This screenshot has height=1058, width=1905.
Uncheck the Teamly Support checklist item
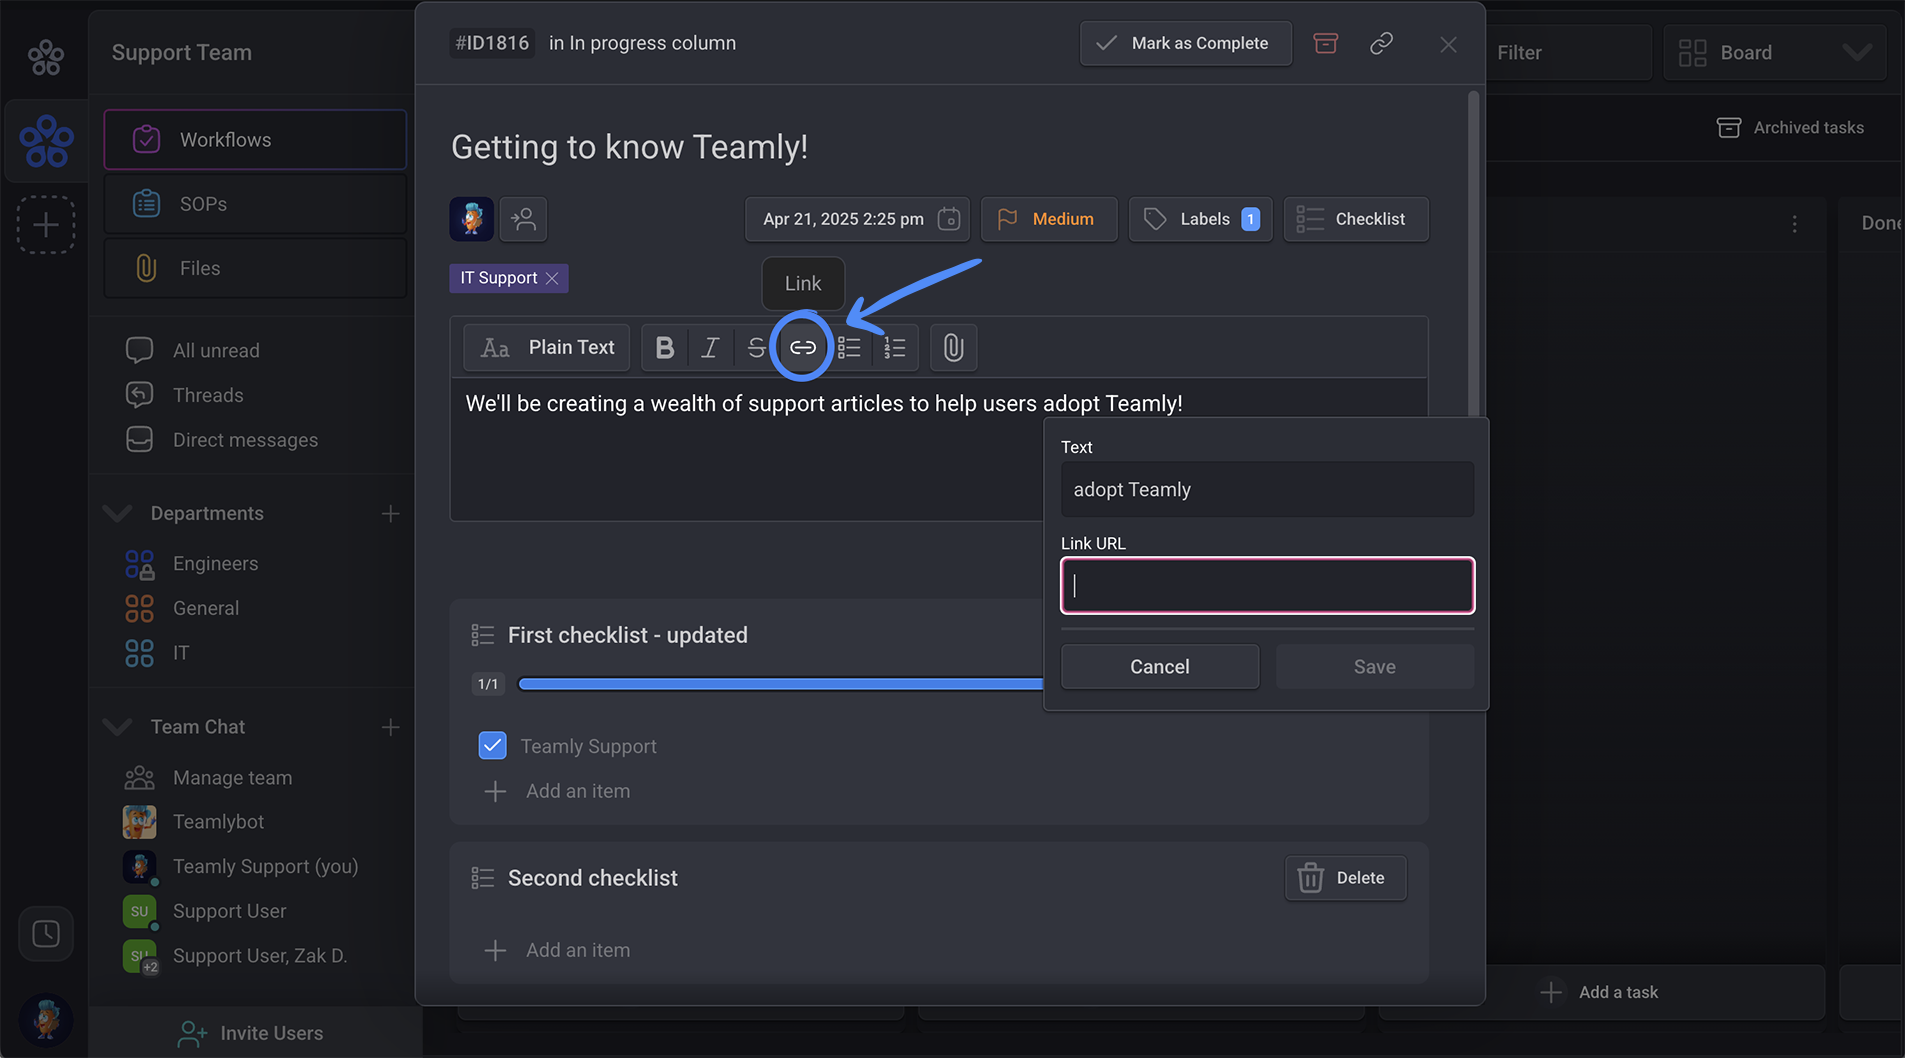[x=493, y=746]
